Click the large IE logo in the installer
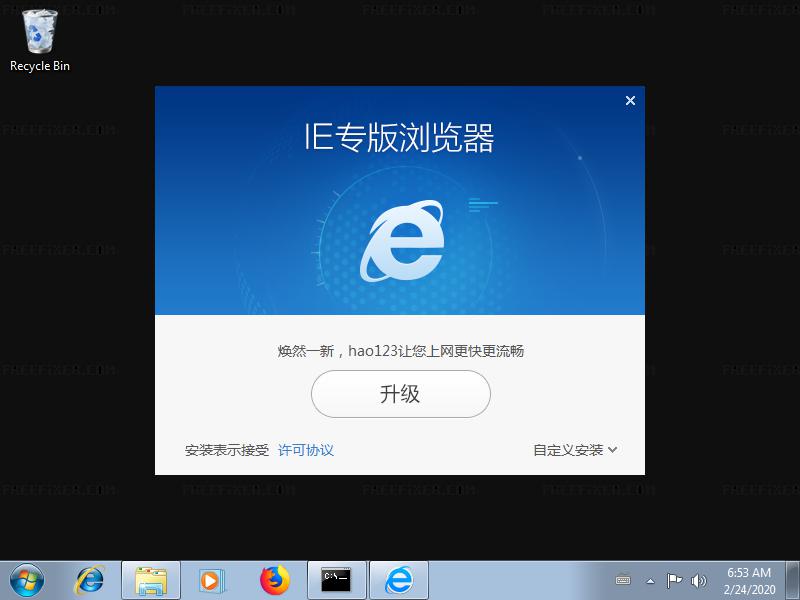 click(402, 241)
